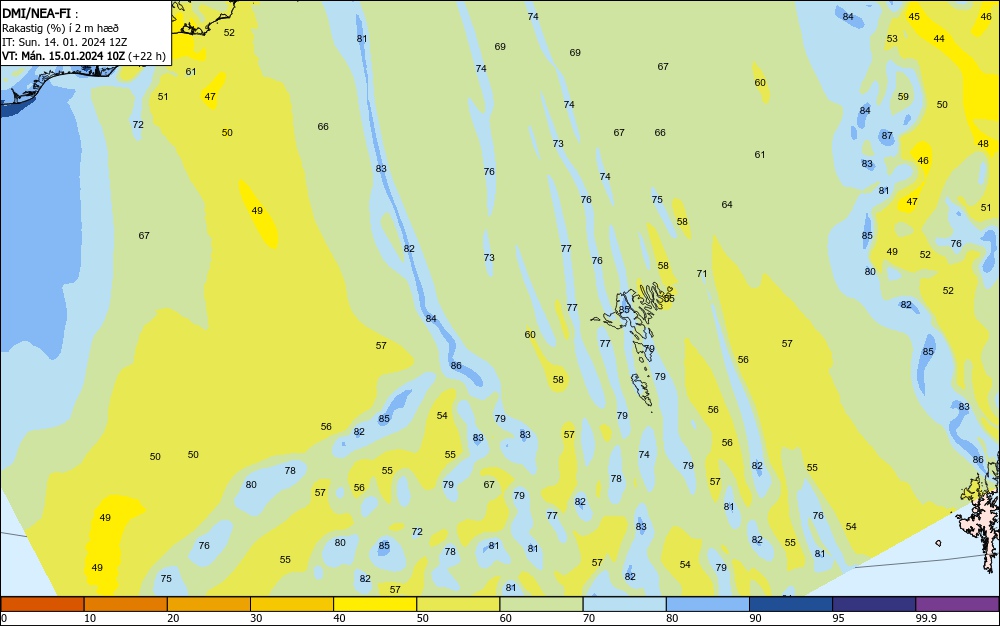The height and width of the screenshot is (626, 1000).
Task: Click the humidity value 64 on the map
Action: pyautogui.click(x=727, y=205)
